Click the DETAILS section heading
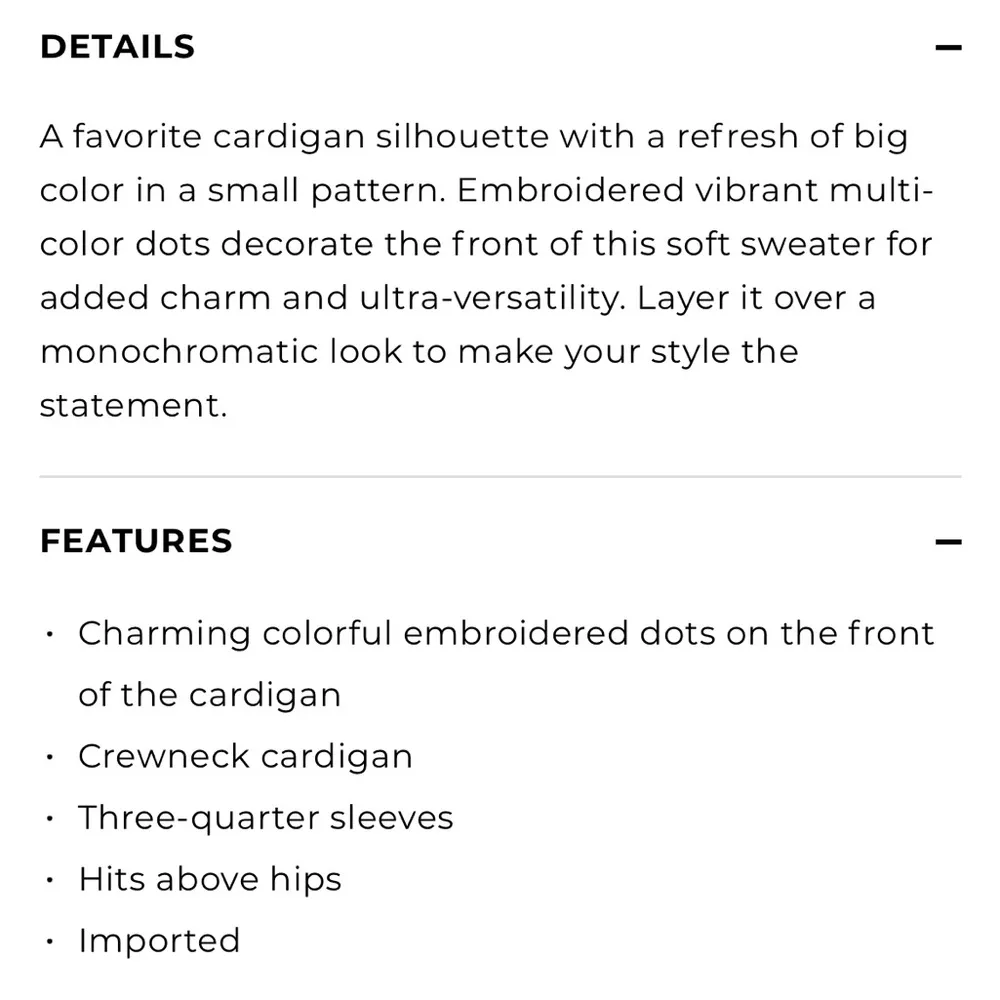1000x1000 pixels. tap(117, 47)
